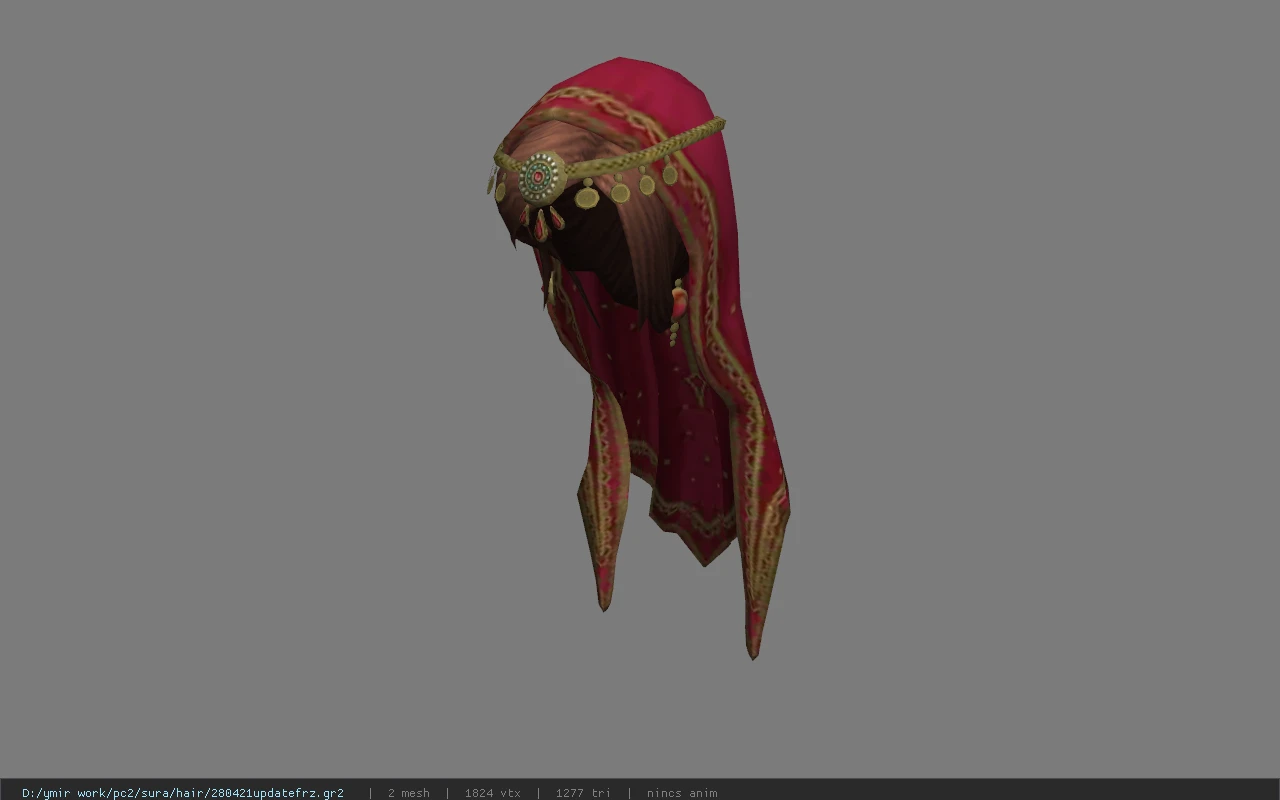Click the "2 mesh" status entry
The width and height of the screenshot is (1280, 800).
tap(409, 793)
